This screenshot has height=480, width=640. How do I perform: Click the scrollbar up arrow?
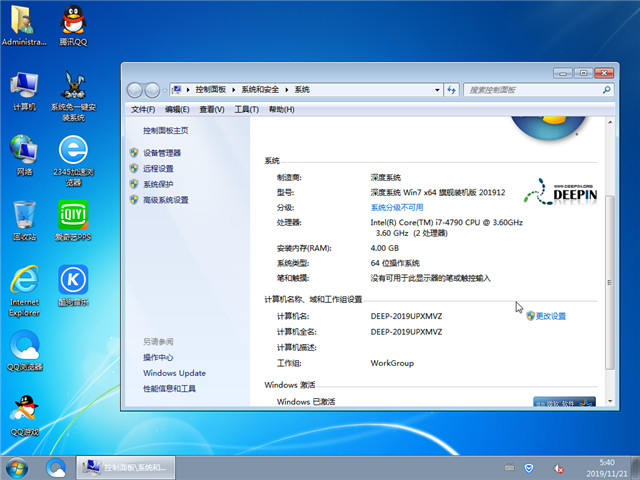click(x=610, y=122)
